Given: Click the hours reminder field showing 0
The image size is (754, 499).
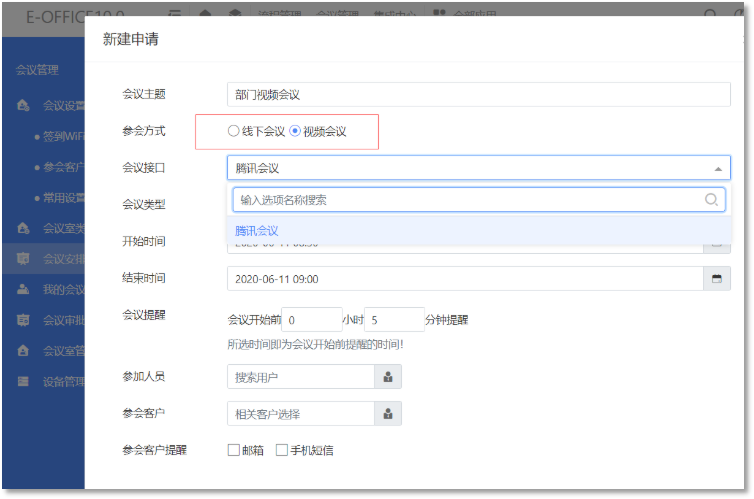Looking at the screenshot, I should (312, 320).
